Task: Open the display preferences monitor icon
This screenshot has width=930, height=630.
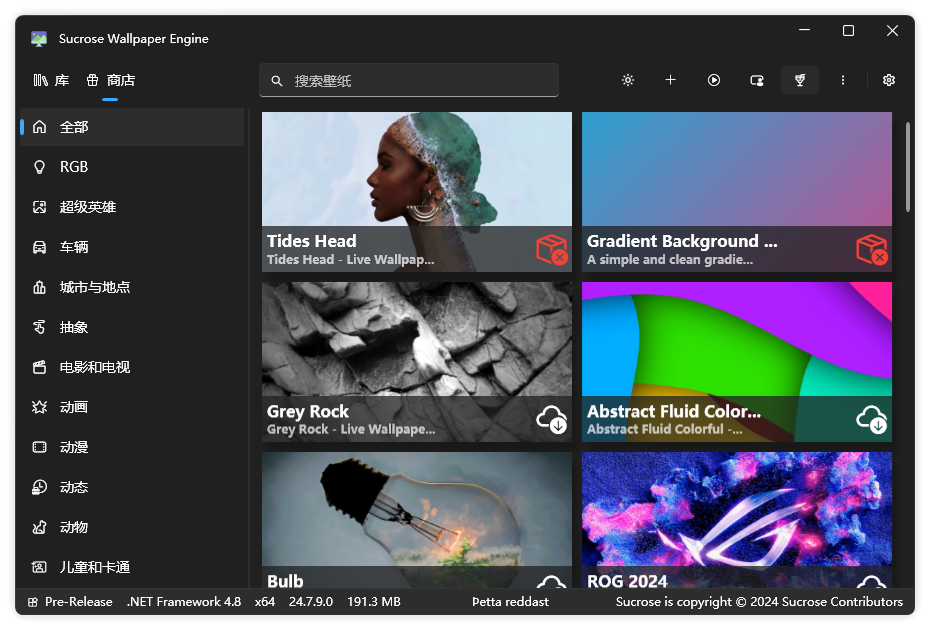Action: 757,80
